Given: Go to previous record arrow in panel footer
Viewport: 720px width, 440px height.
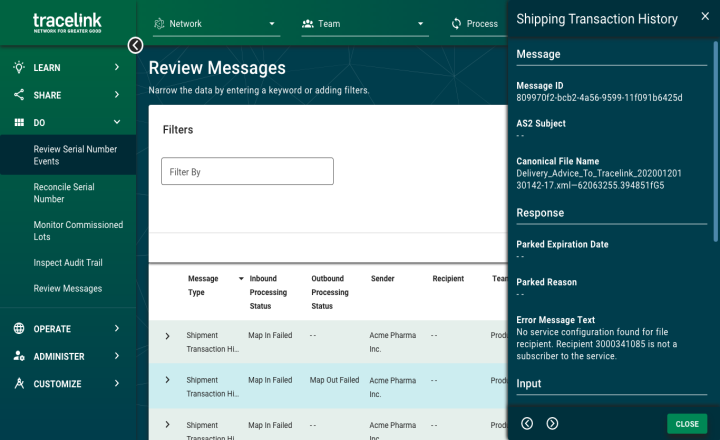Looking at the screenshot, I should coord(527,423).
